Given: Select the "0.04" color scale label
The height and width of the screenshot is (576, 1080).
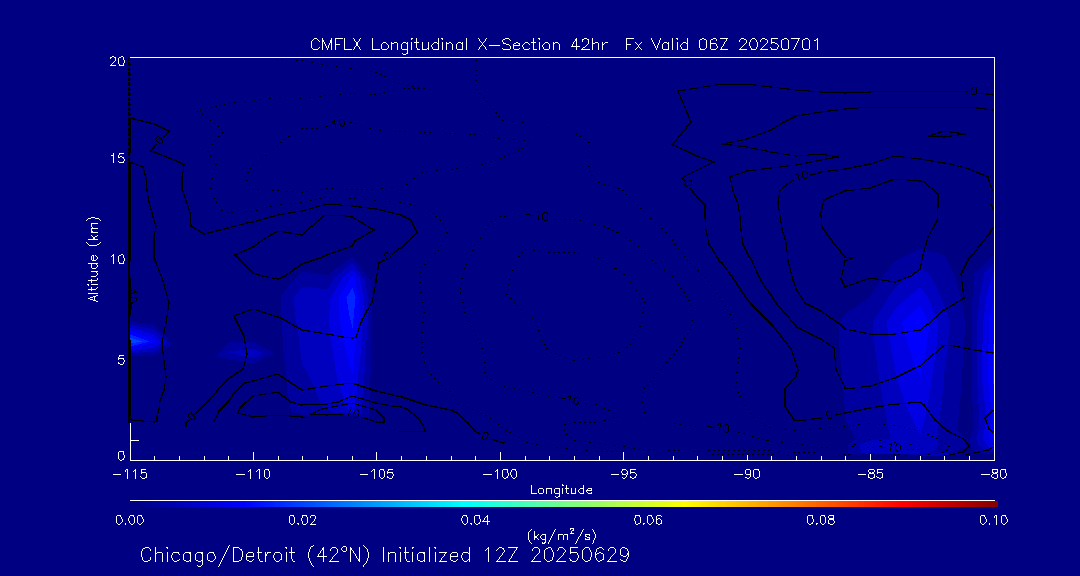Looking at the screenshot, I should pyautogui.click(x=475, y=520).
